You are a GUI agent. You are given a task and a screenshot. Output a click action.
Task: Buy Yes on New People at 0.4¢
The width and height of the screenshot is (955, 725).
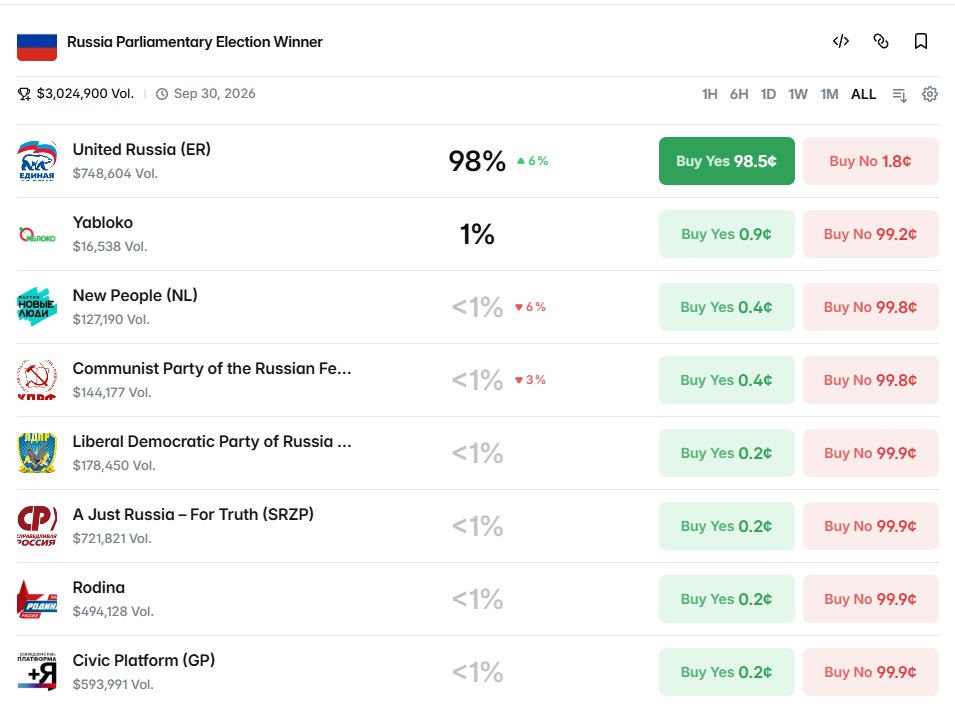[x=727, y=307]
